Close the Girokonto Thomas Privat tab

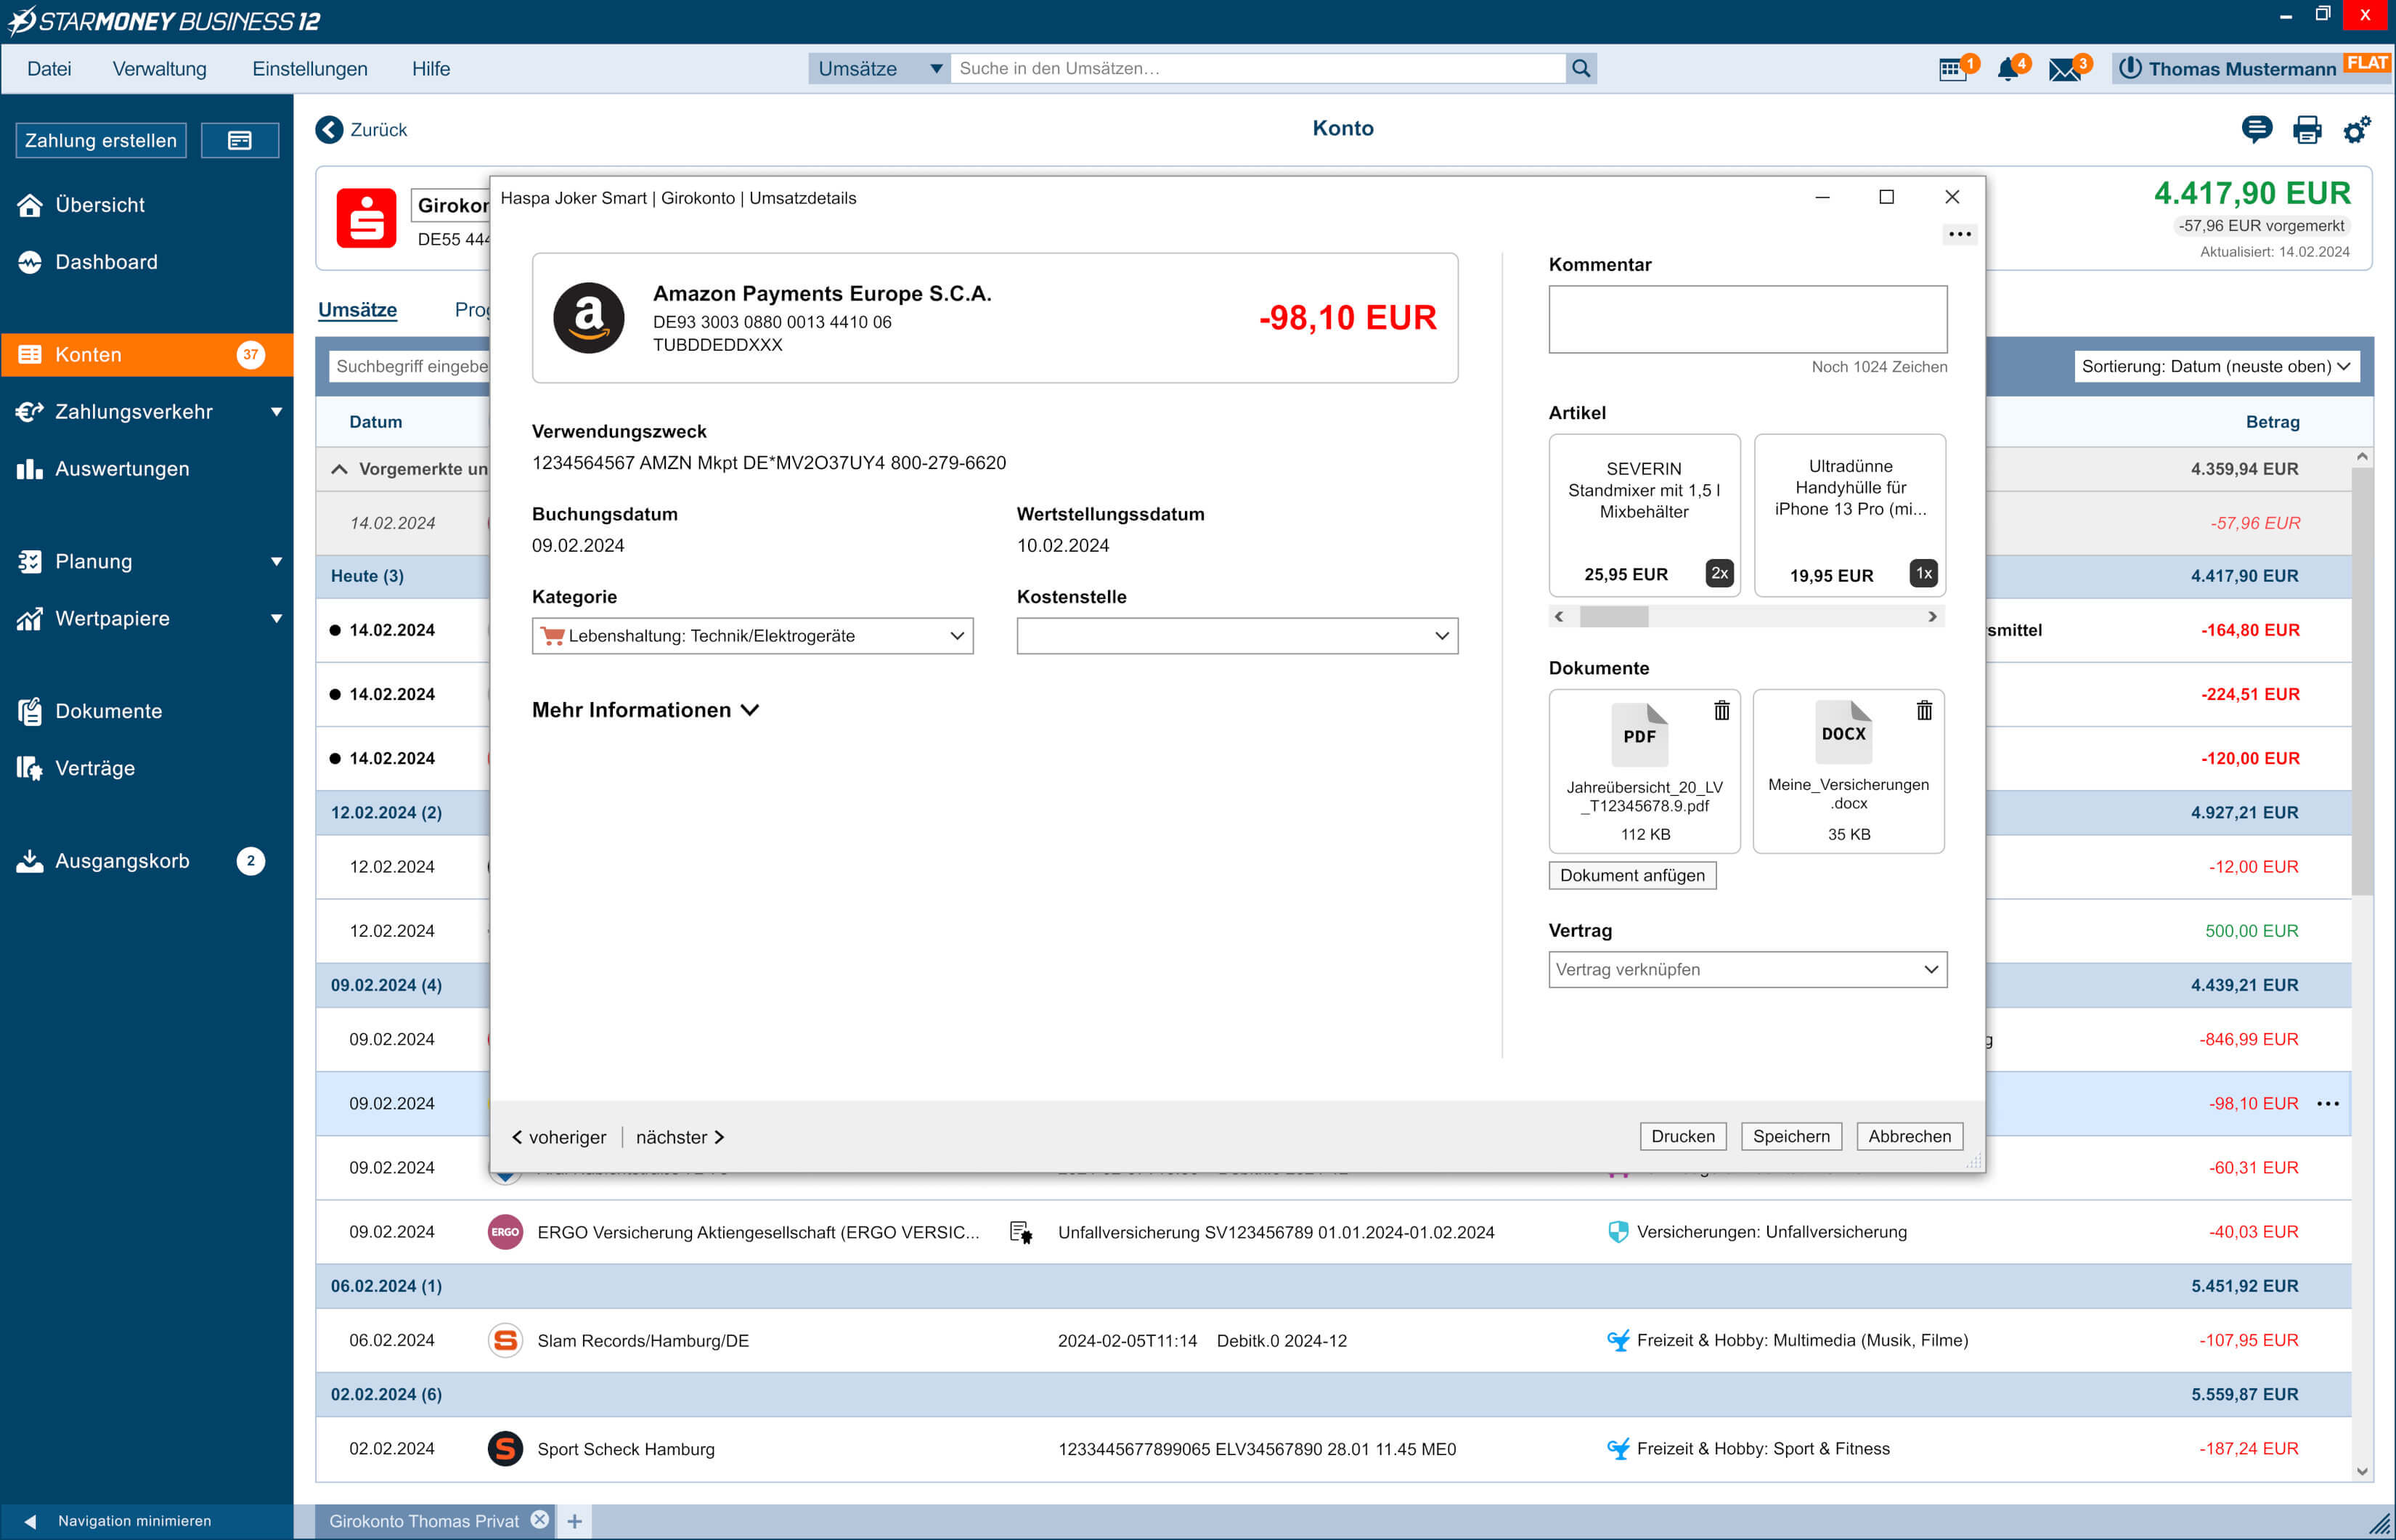pos(540,1520)
